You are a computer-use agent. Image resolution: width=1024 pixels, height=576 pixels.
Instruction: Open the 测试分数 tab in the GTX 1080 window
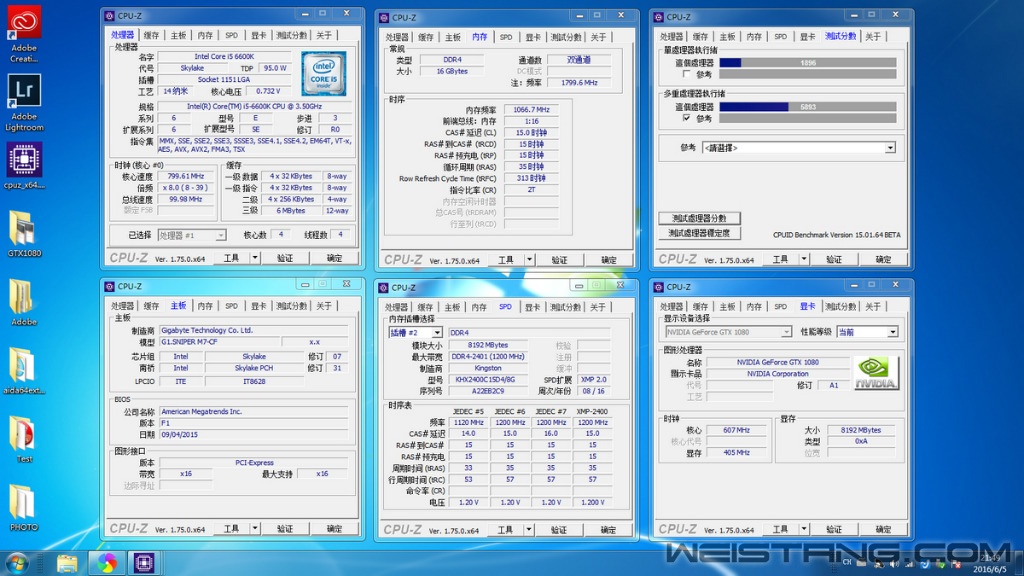[840, 306]
